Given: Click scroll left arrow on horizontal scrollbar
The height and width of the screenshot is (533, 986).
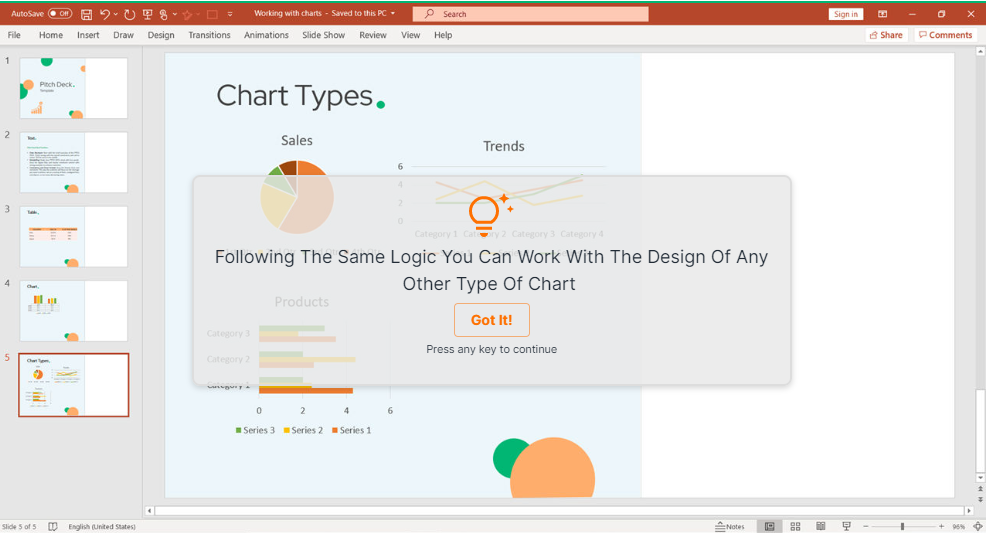Looking at the screenshot, I should tap(149, 510).
